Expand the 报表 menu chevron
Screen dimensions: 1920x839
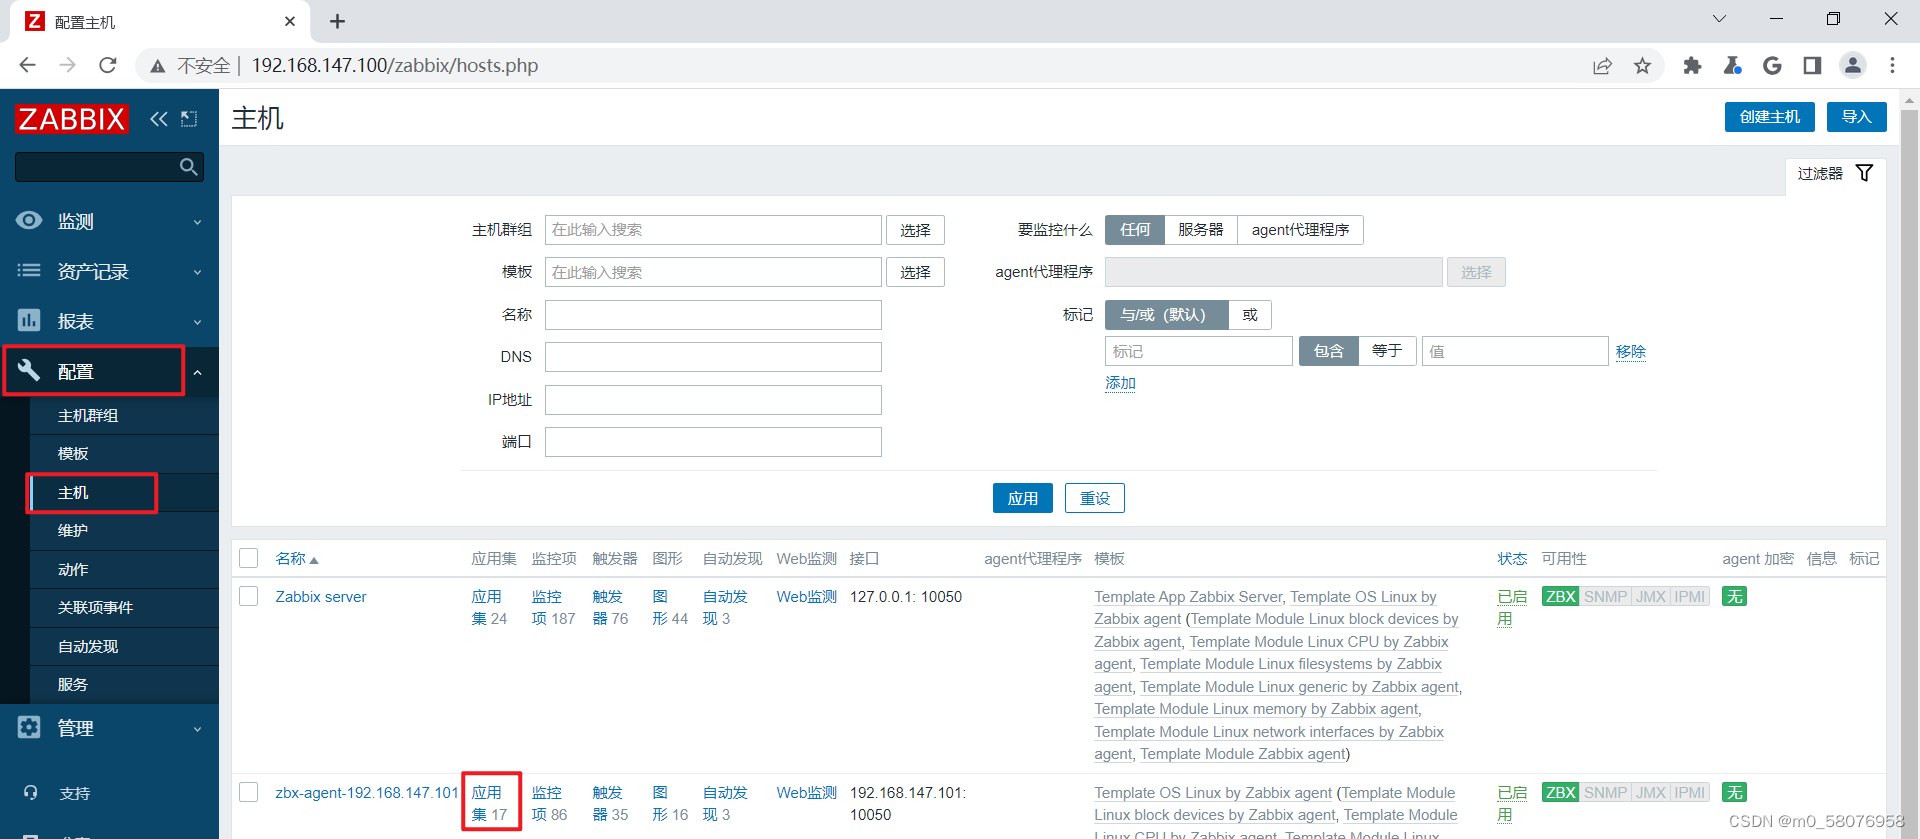pos(197,322)
